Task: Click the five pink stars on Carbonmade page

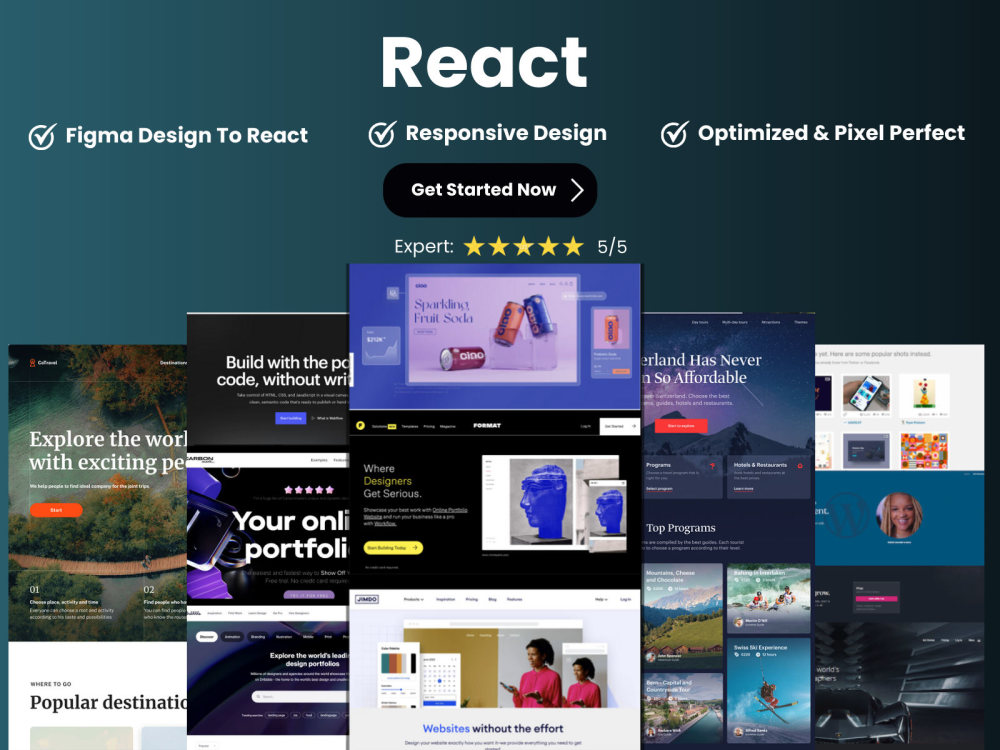Action: coord(309,490)
